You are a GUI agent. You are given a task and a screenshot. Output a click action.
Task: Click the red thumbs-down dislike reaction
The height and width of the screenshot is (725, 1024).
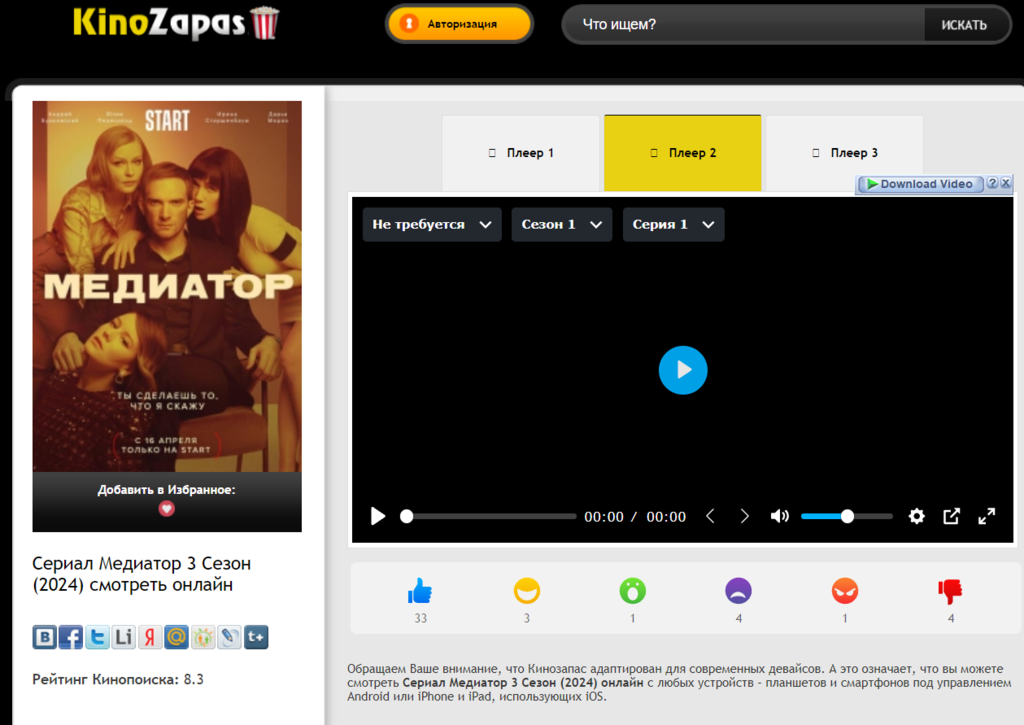point(950,592)
